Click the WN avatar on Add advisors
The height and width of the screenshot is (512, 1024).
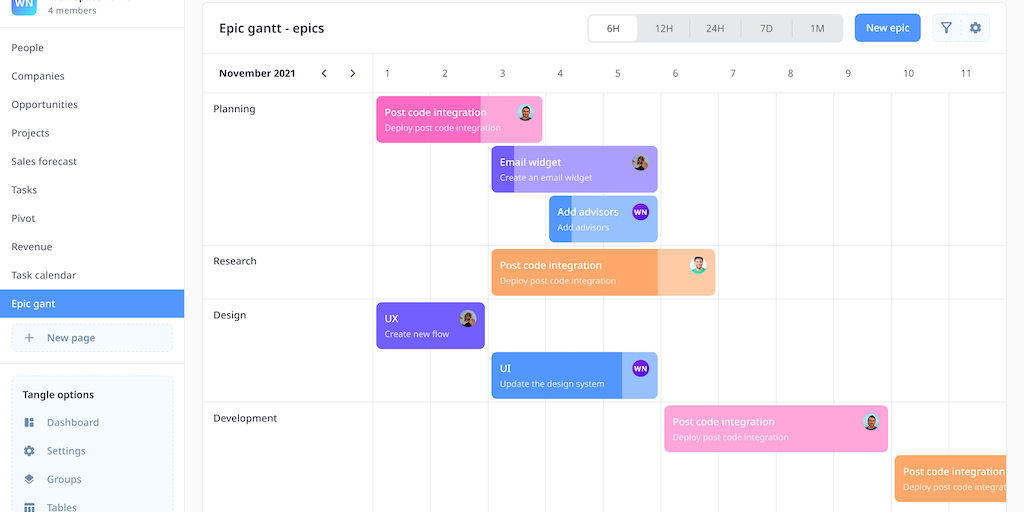(x=640, y=212)
